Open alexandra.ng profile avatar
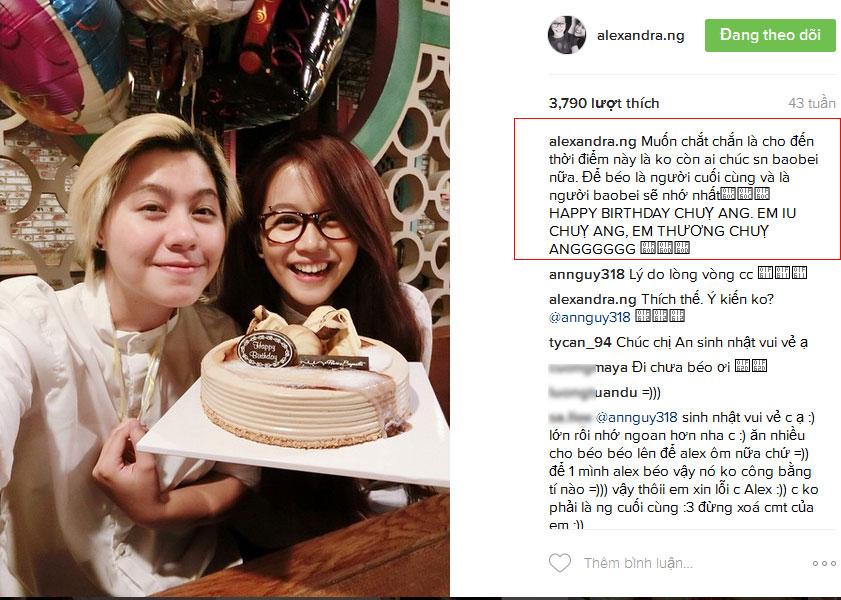This screenshot has width=841, height=600. [567, 35]
